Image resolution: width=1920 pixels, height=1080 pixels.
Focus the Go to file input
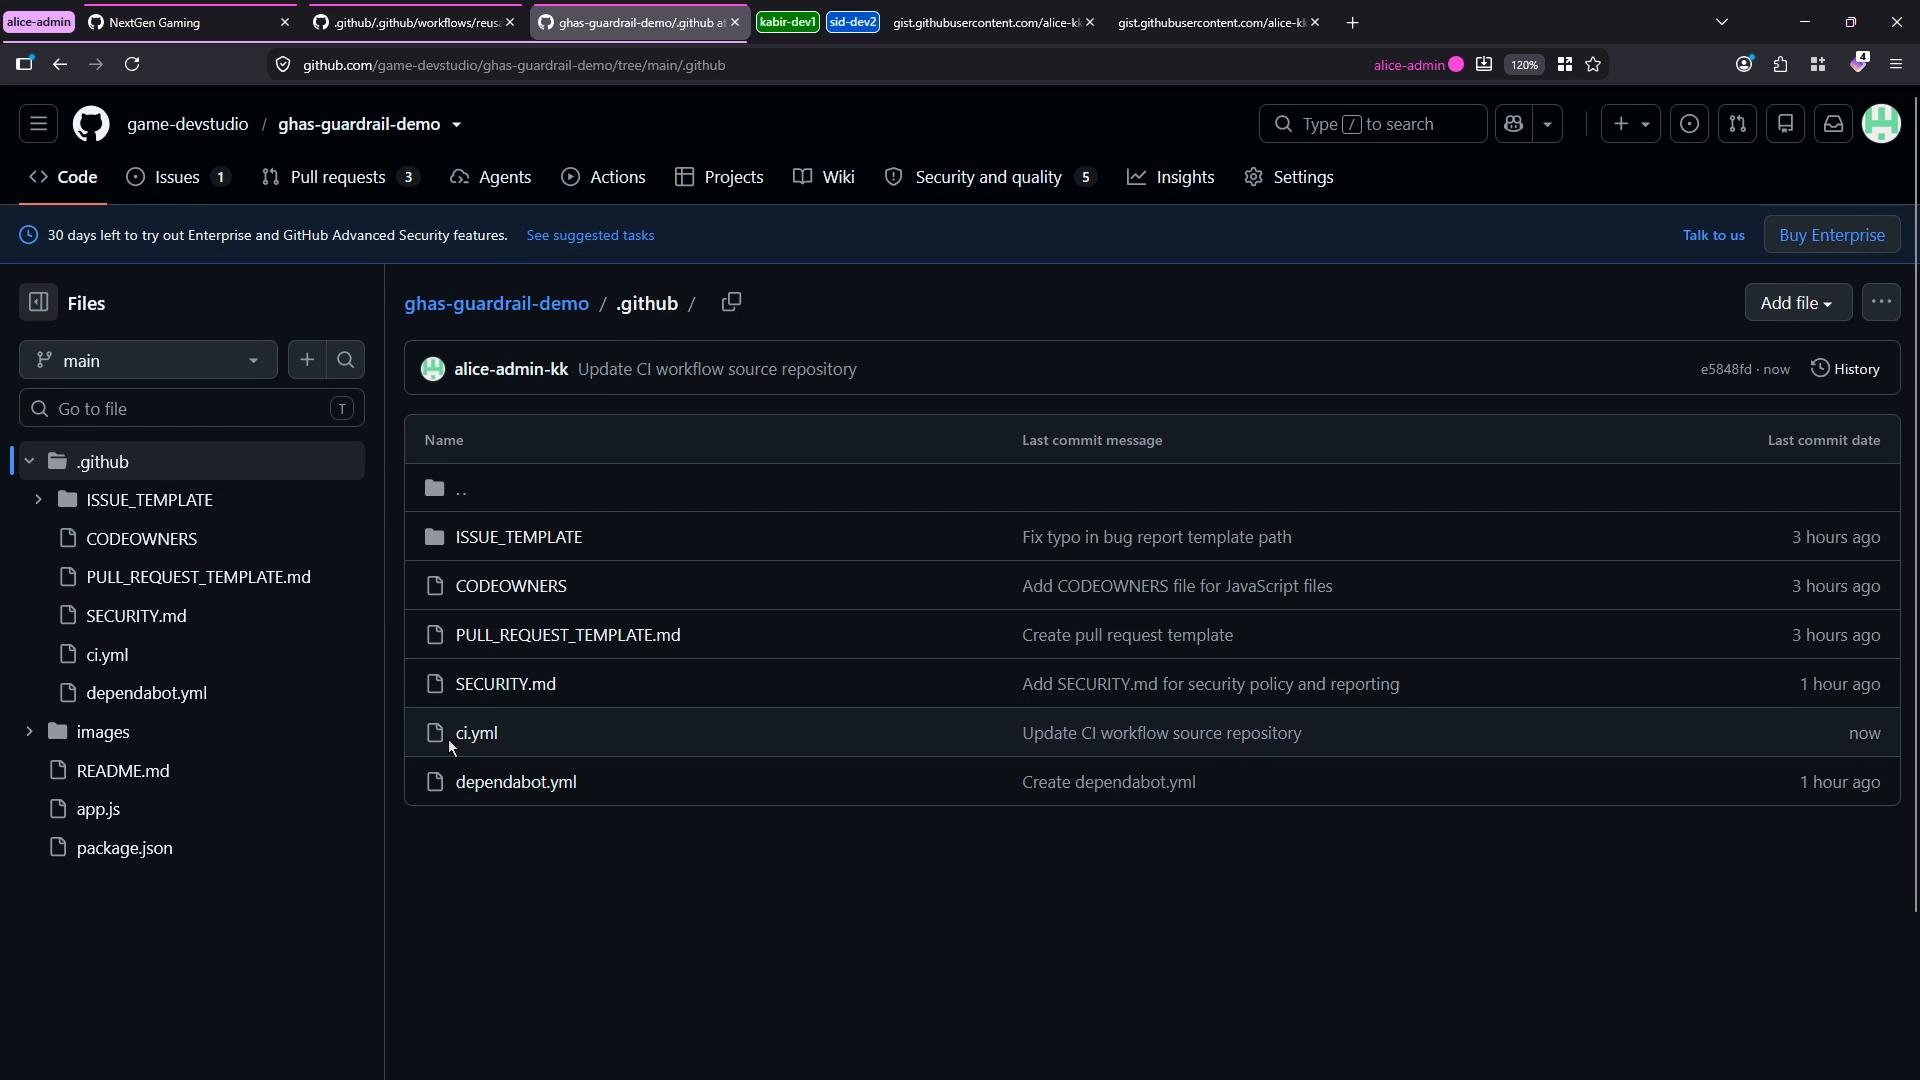(x=192, y=408)
